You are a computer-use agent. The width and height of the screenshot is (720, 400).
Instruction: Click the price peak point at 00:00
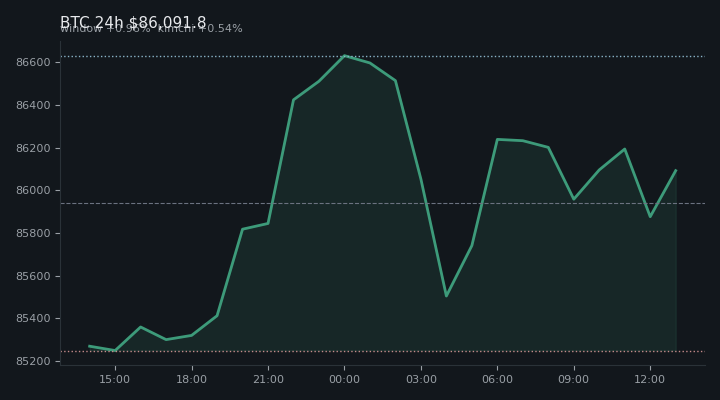point(344,56)
